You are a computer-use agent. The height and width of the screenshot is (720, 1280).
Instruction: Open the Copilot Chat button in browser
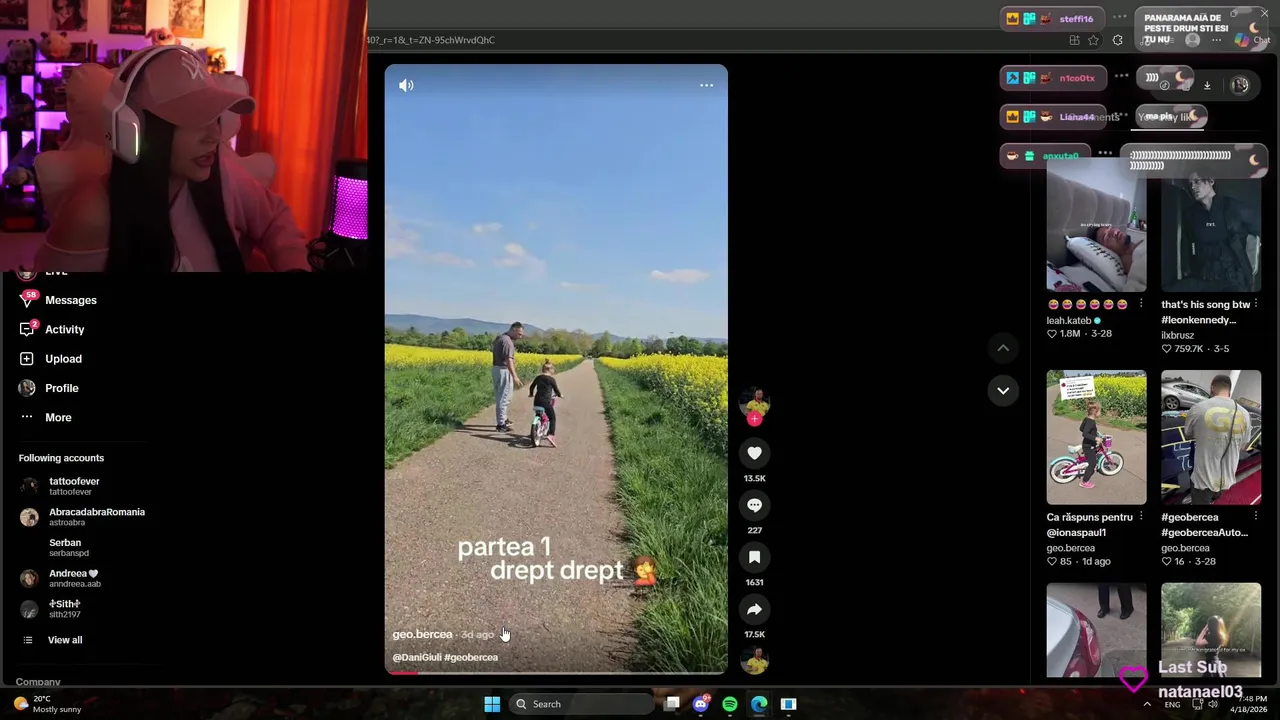pos(1251,40)
